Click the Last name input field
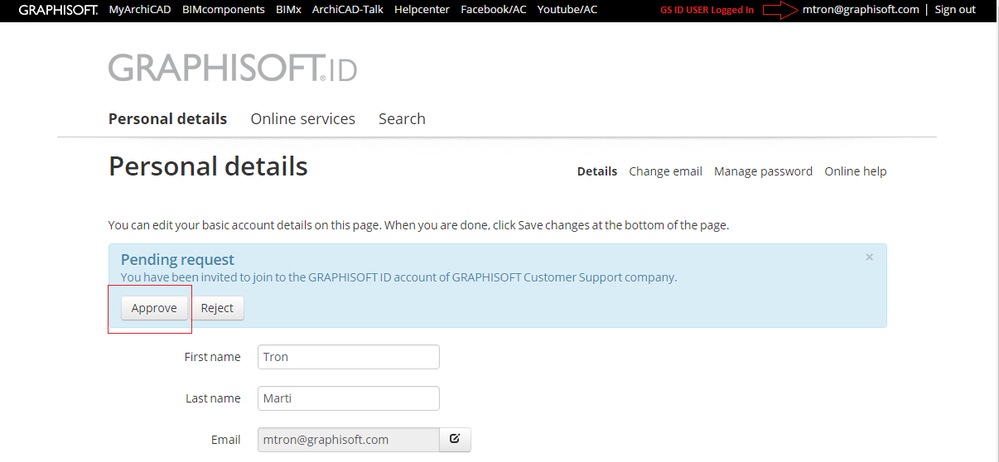This screenshot has width=999, height=462. click(x=349, y=398)
